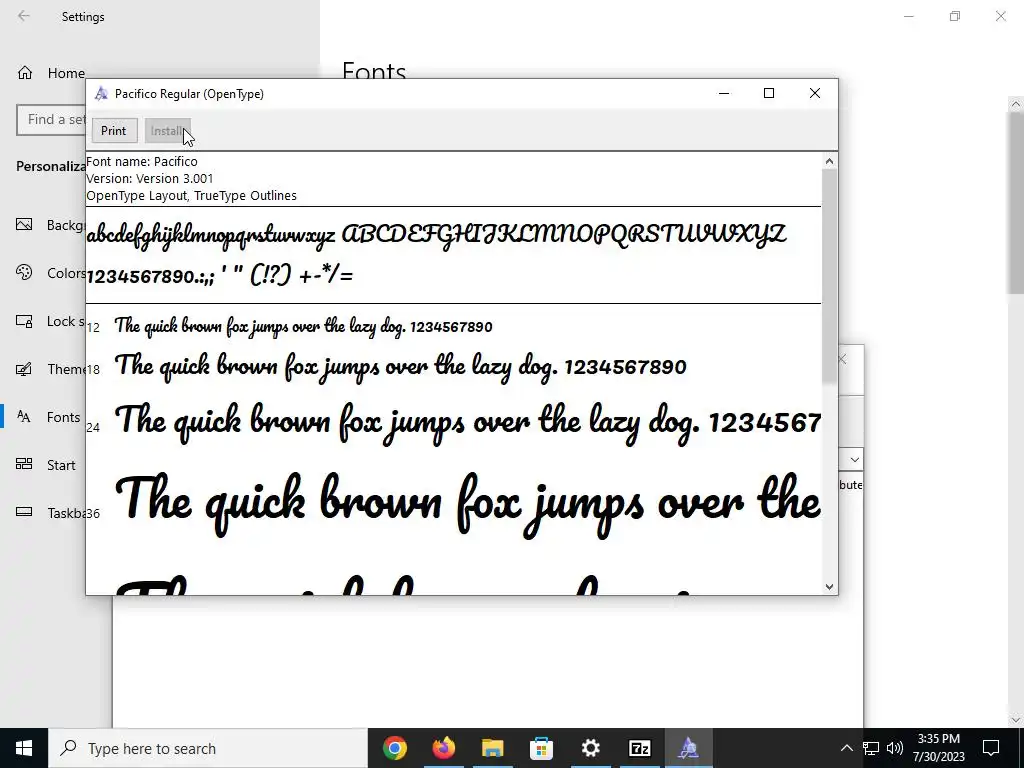The image size is (1024, 768).
Task: Expand the dropdown chevron behind font viewer
Action: click(x=854, y=460)
